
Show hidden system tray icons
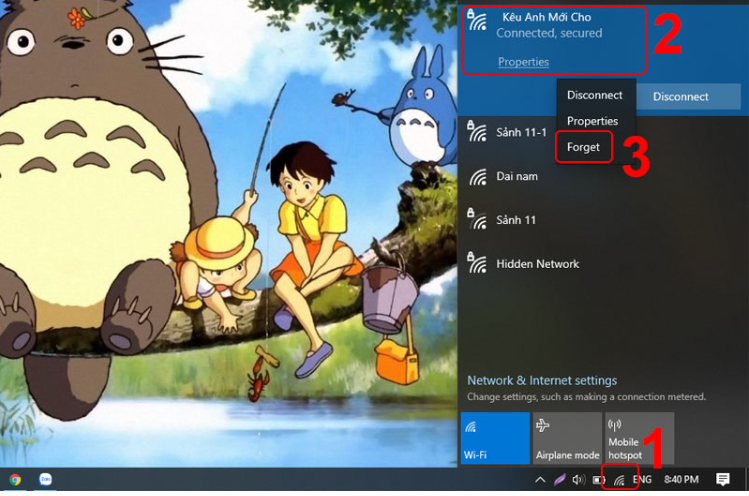point(540,479)
